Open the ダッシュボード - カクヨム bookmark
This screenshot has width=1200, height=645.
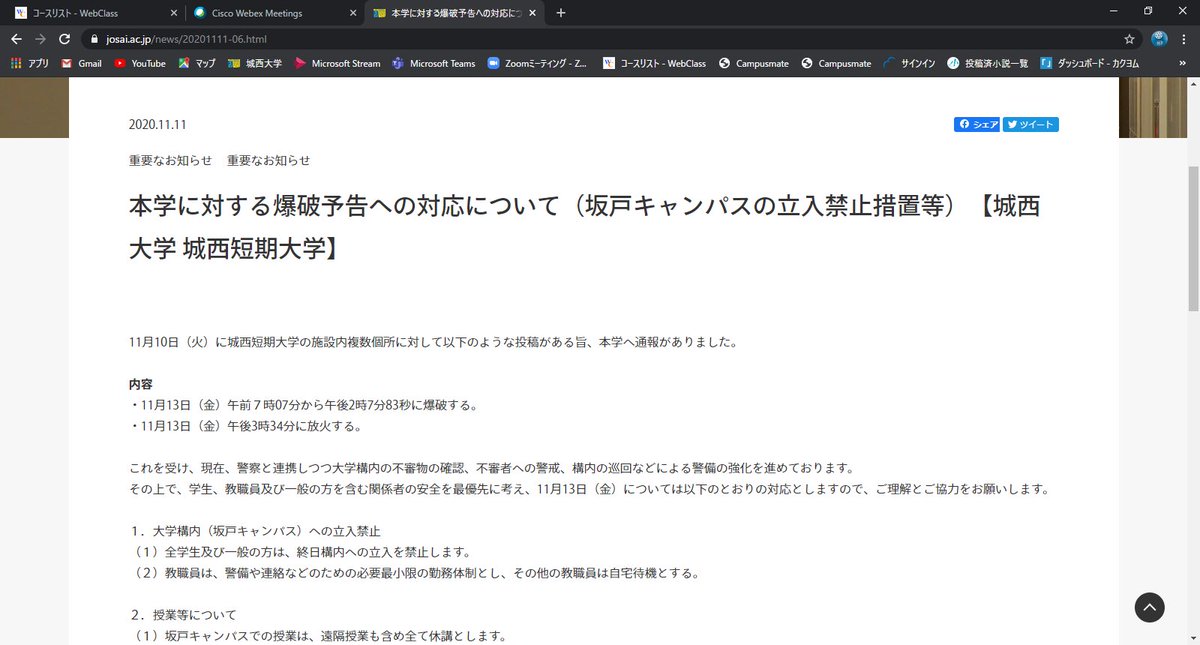pyautogui.click(x=1088, y=63)
